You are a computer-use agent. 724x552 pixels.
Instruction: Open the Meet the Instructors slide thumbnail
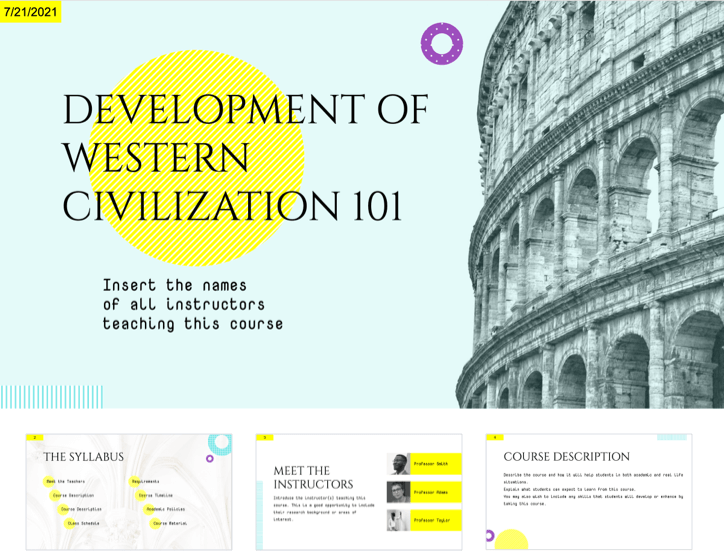(359, 492)
